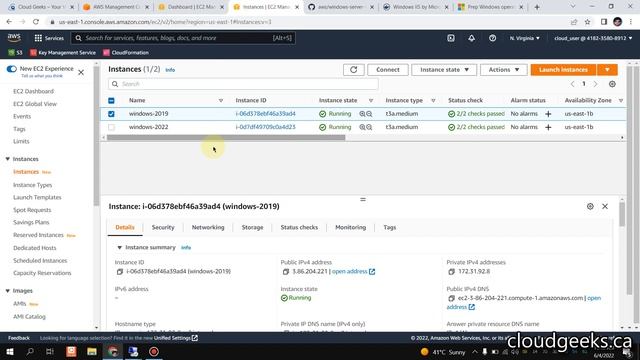Copy the private IPv4 address
This screenshot has width=640, height=360.
coord(451,271)
